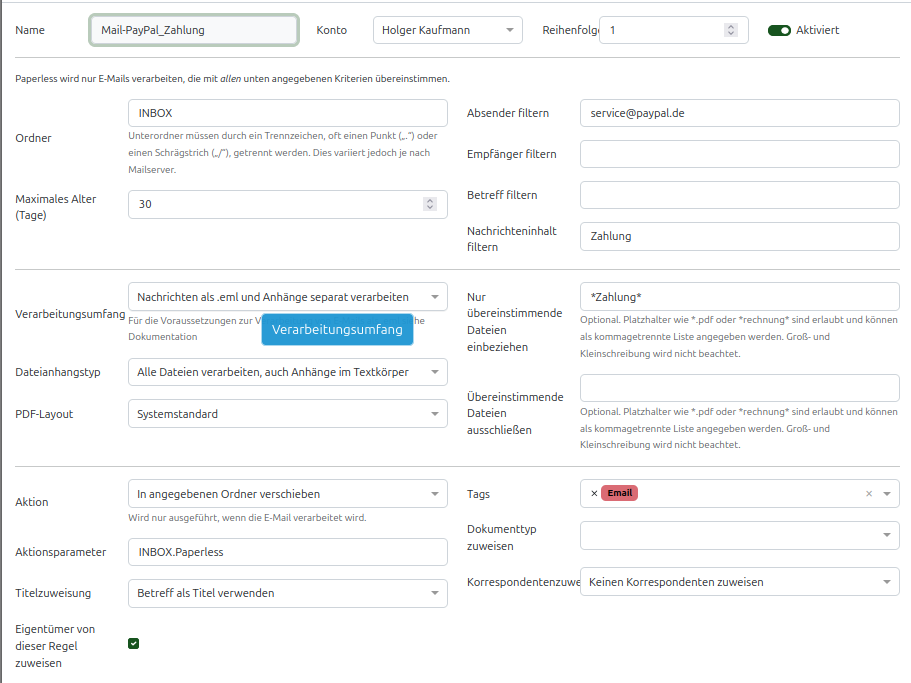This screenshot has width=911, height=683.
Task: Expand the Dokumenttyp zuweisen dropdown
Action: pyautogui.click(x=739, y=536)
